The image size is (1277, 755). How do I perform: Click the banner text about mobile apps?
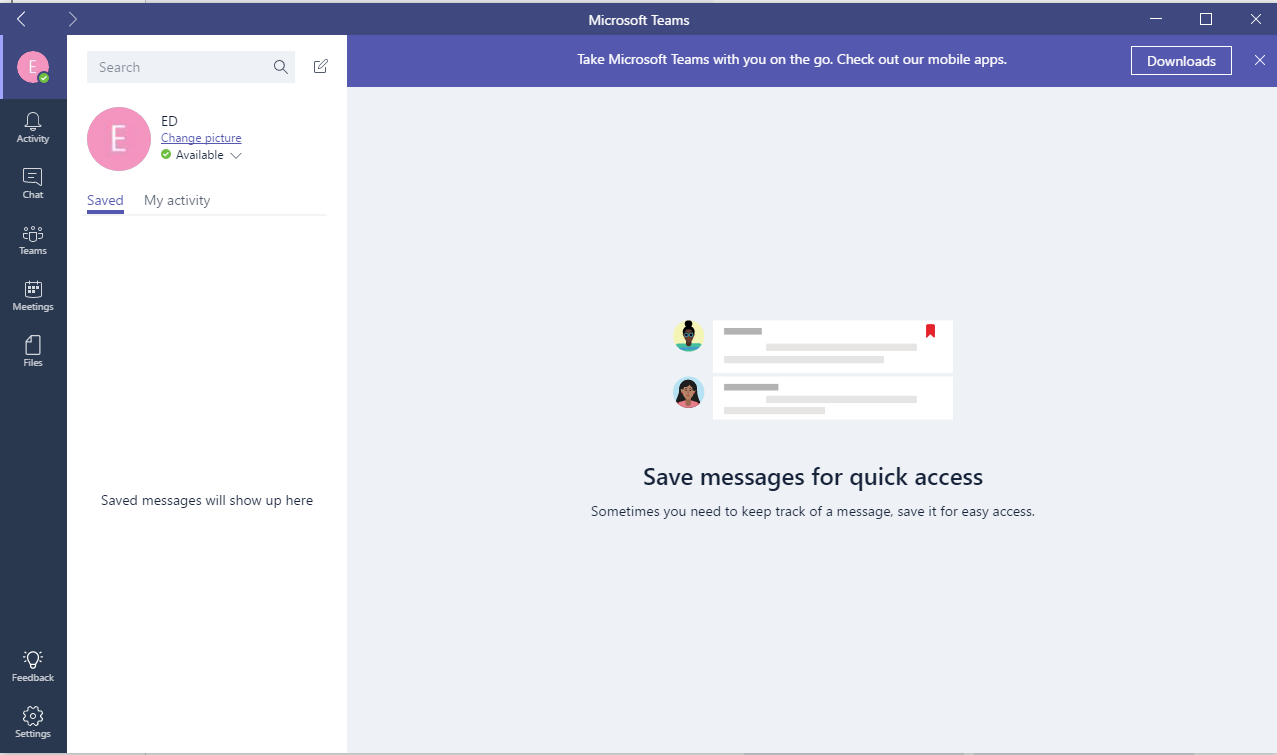pos(792,59)
